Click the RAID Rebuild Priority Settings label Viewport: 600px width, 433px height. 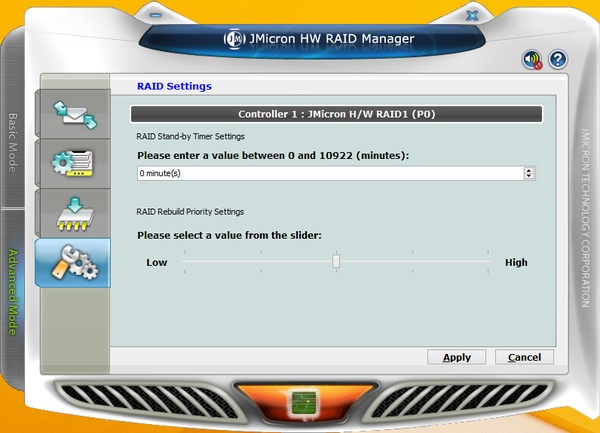[x=190, y=212]
